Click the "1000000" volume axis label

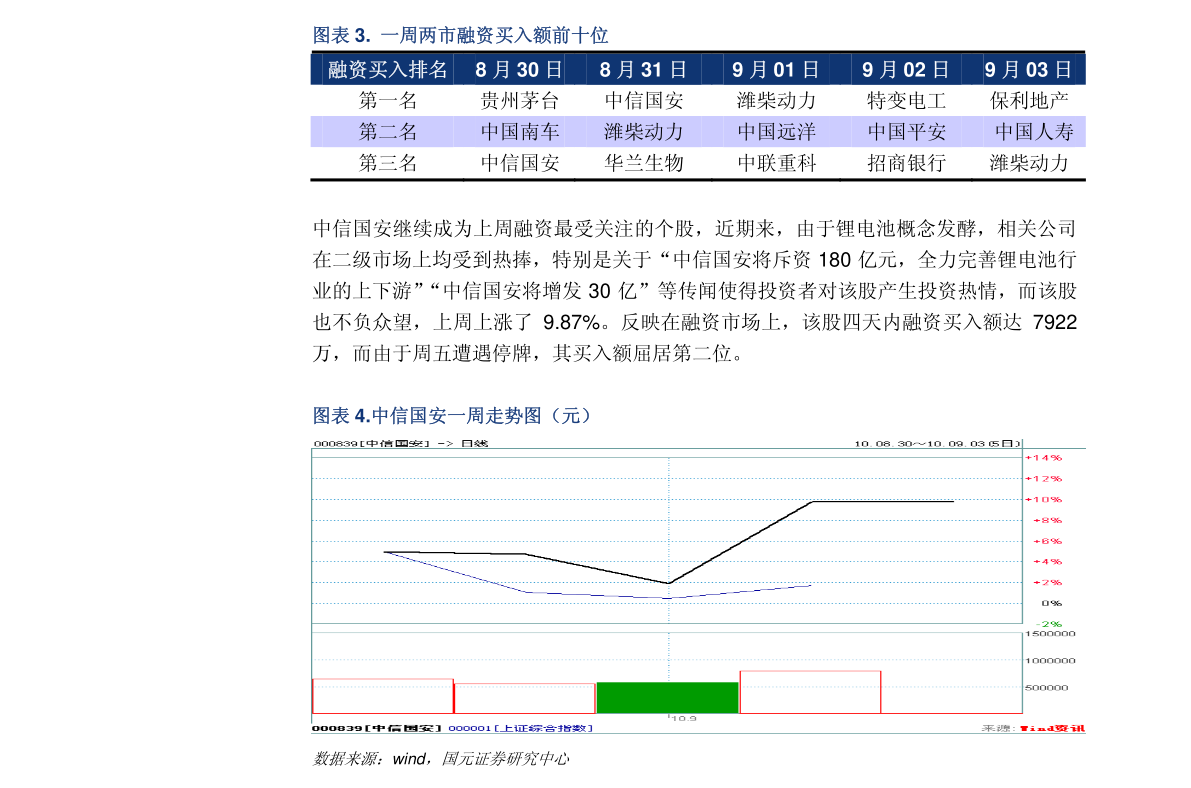tap(1050, 660)
